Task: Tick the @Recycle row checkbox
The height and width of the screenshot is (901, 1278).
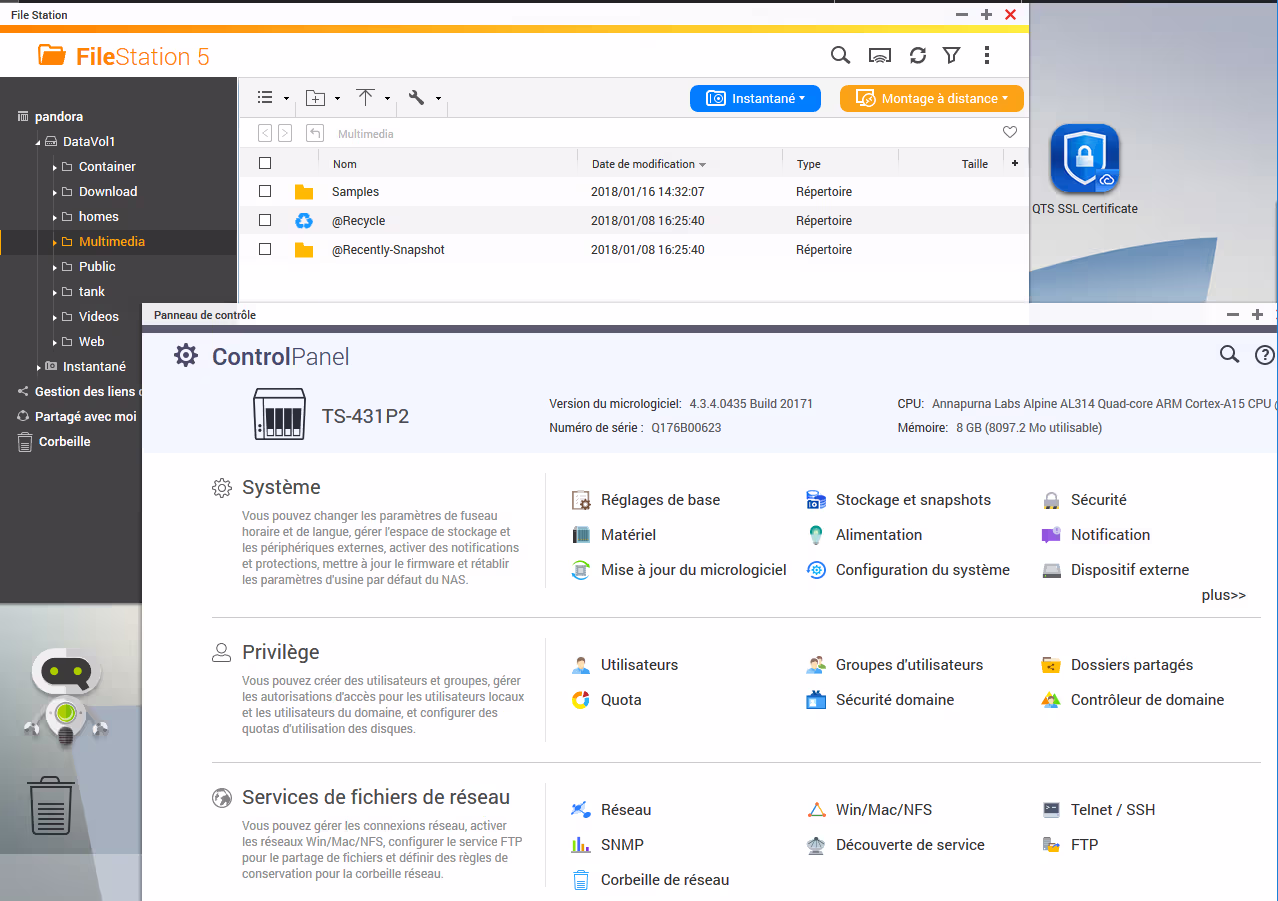Action: [265, 220]
